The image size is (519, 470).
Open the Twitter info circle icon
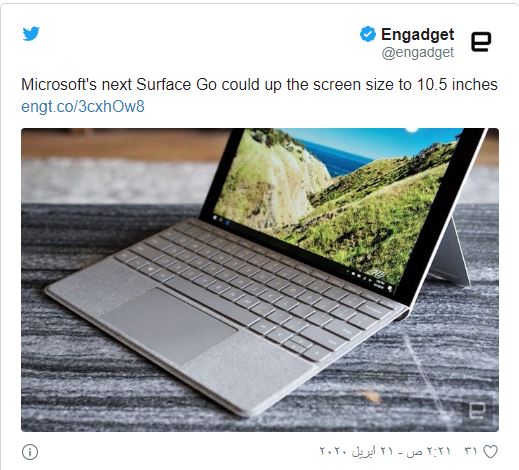point(30,452)
